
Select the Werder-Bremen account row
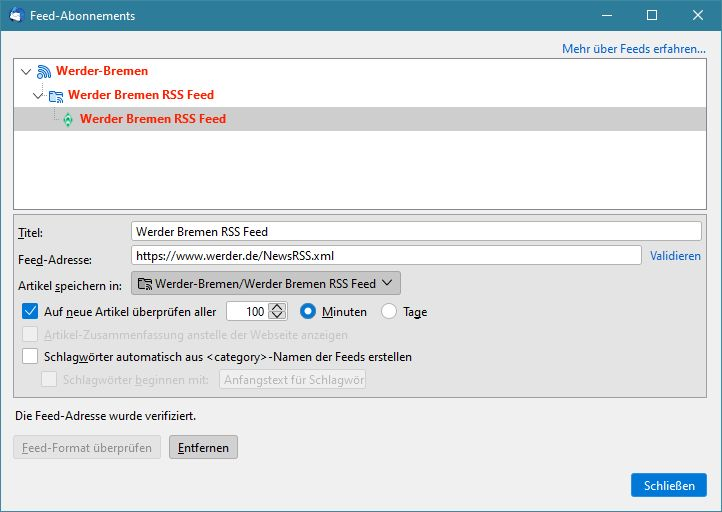pyautogui.click(x=360, y=71)
